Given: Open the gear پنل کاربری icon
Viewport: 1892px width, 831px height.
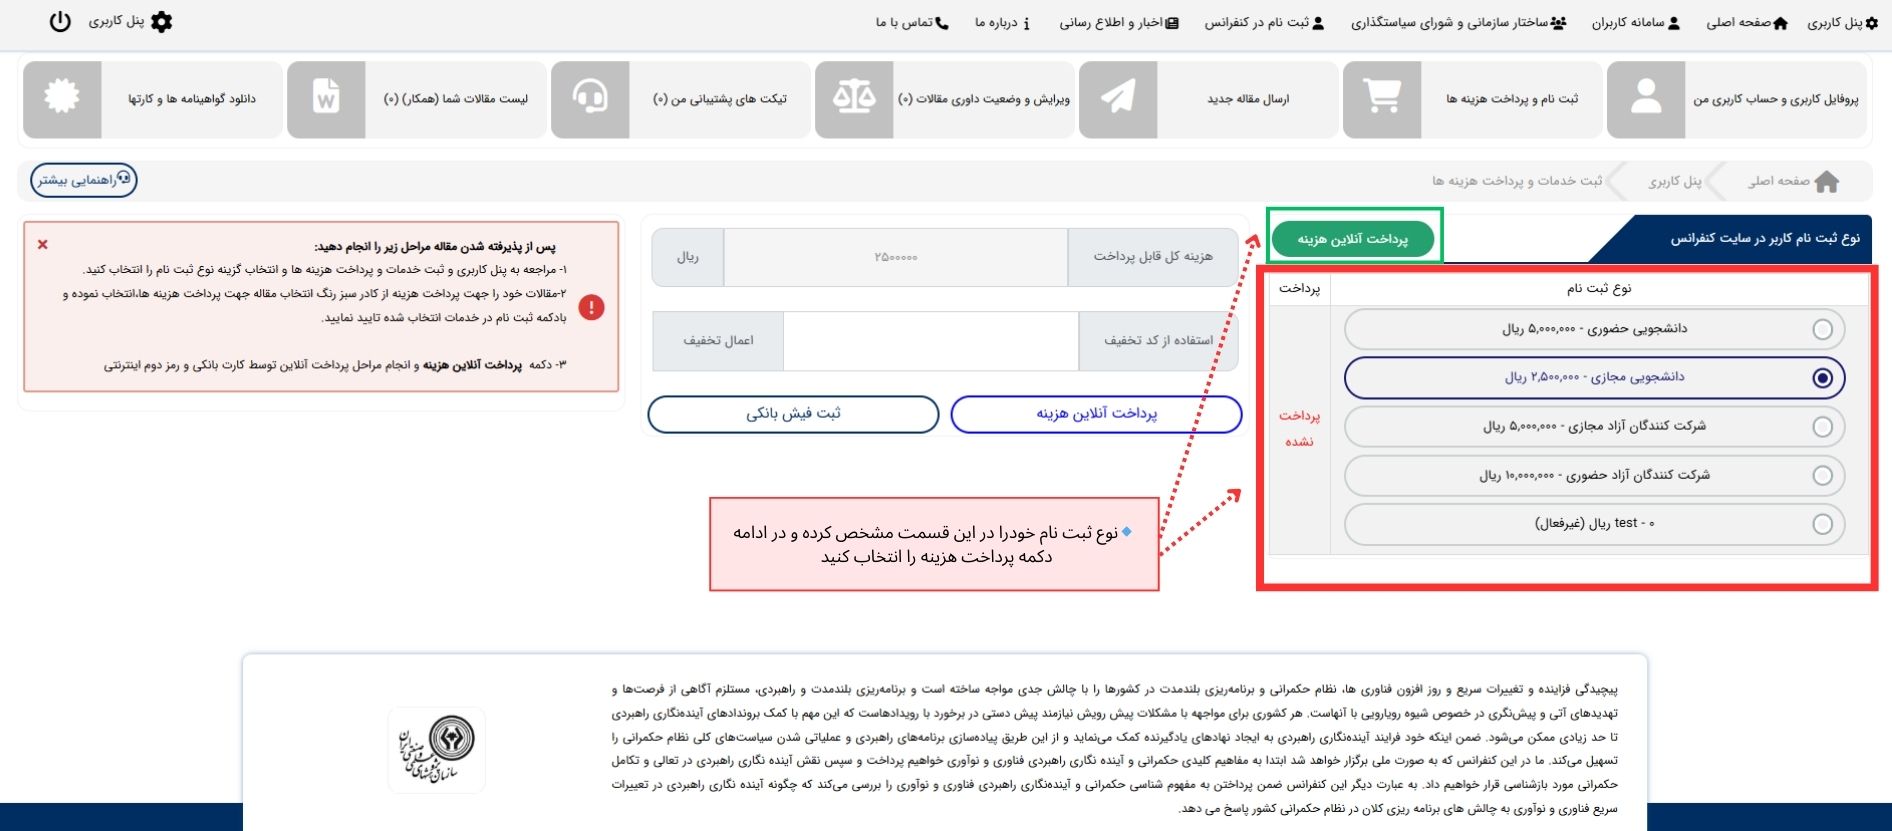Looking at the screenshot, I should (x=161, y=22).
